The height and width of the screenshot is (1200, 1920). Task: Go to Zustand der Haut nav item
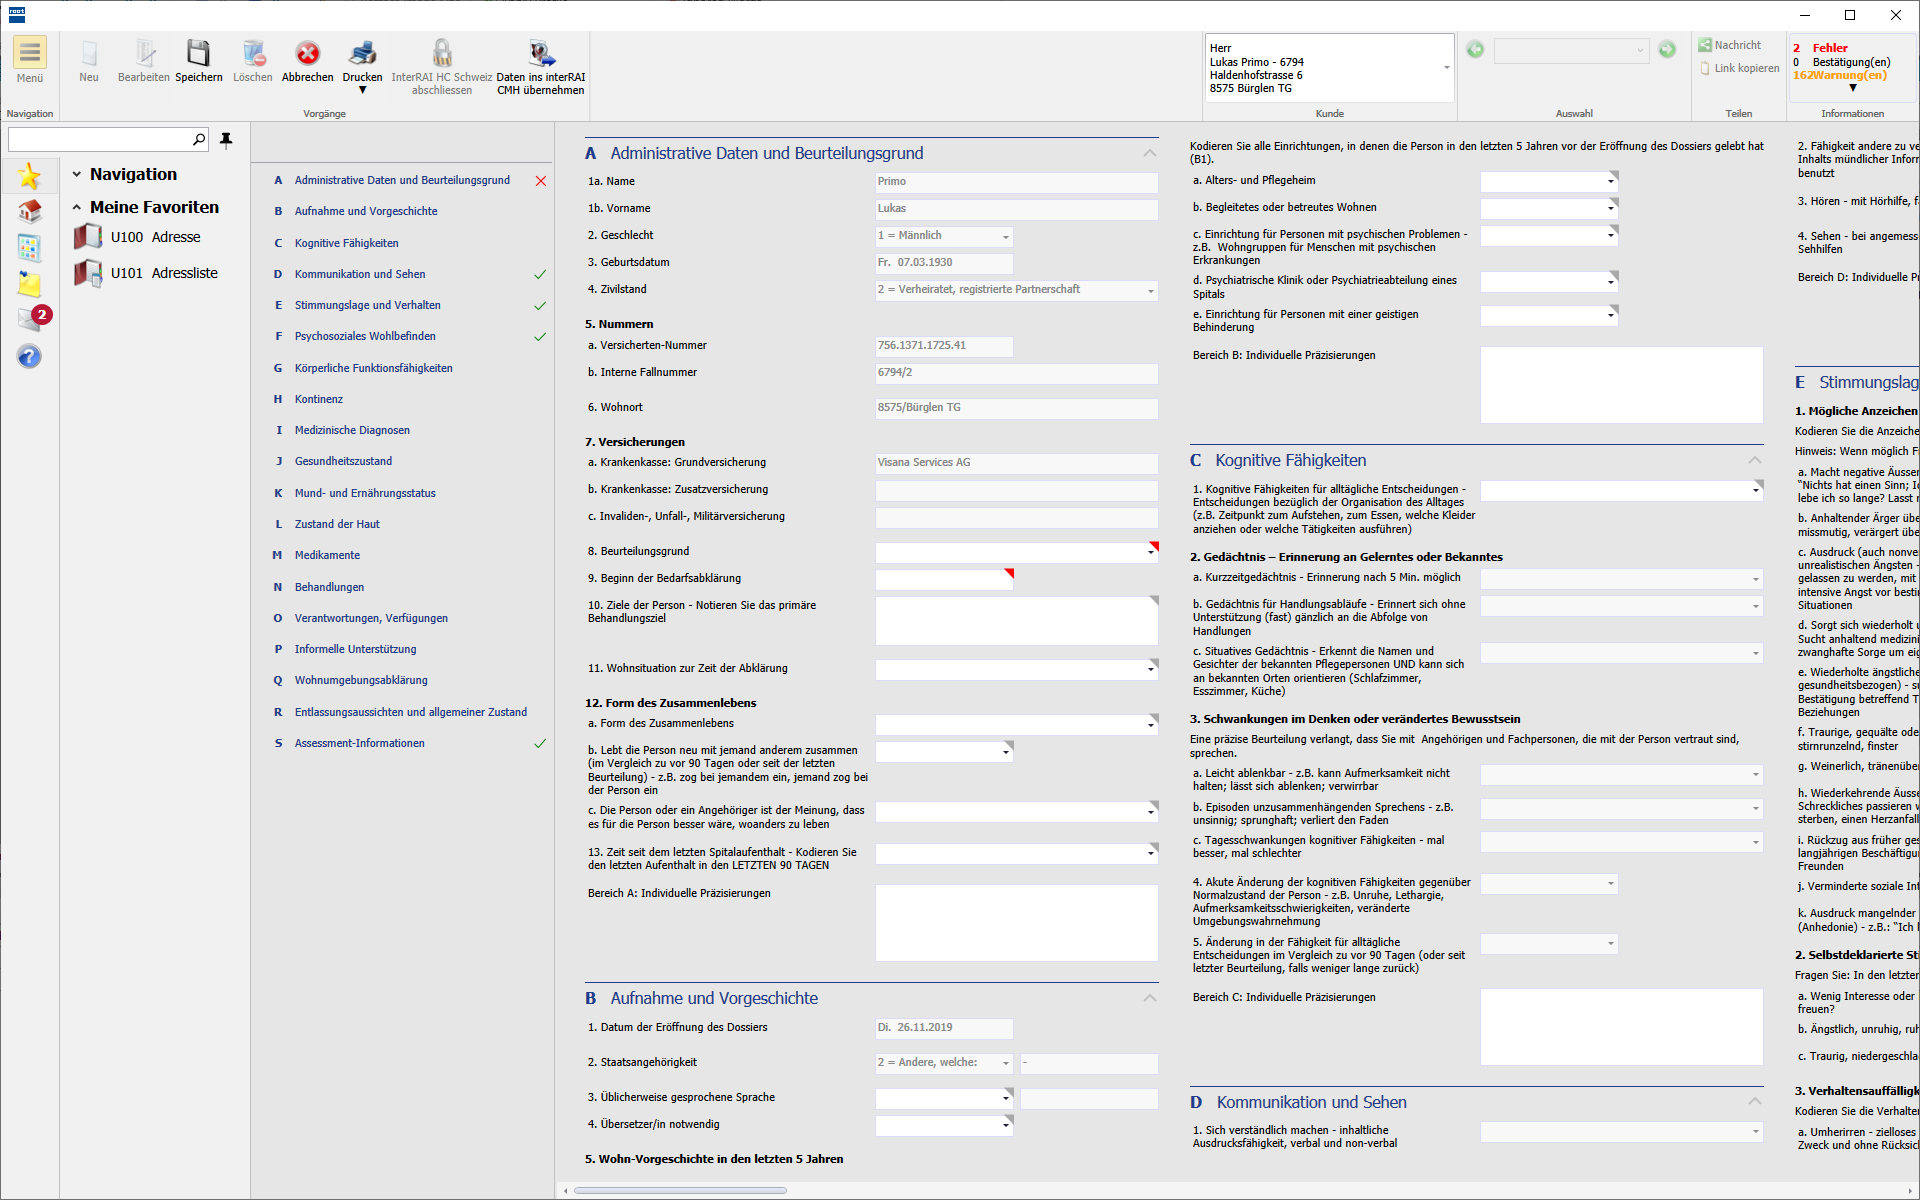point(337,524)
